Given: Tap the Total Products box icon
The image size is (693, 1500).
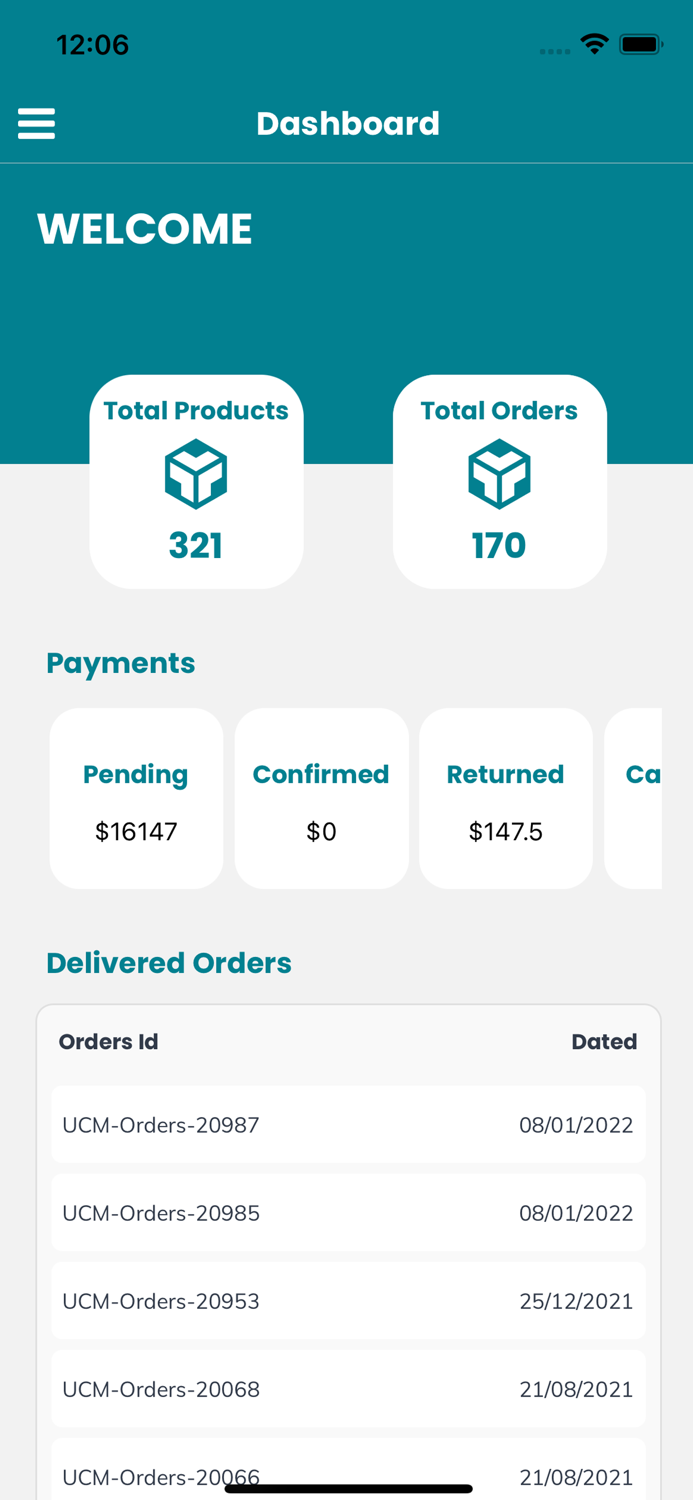Looking at the screenshot, I should [196, 474].
